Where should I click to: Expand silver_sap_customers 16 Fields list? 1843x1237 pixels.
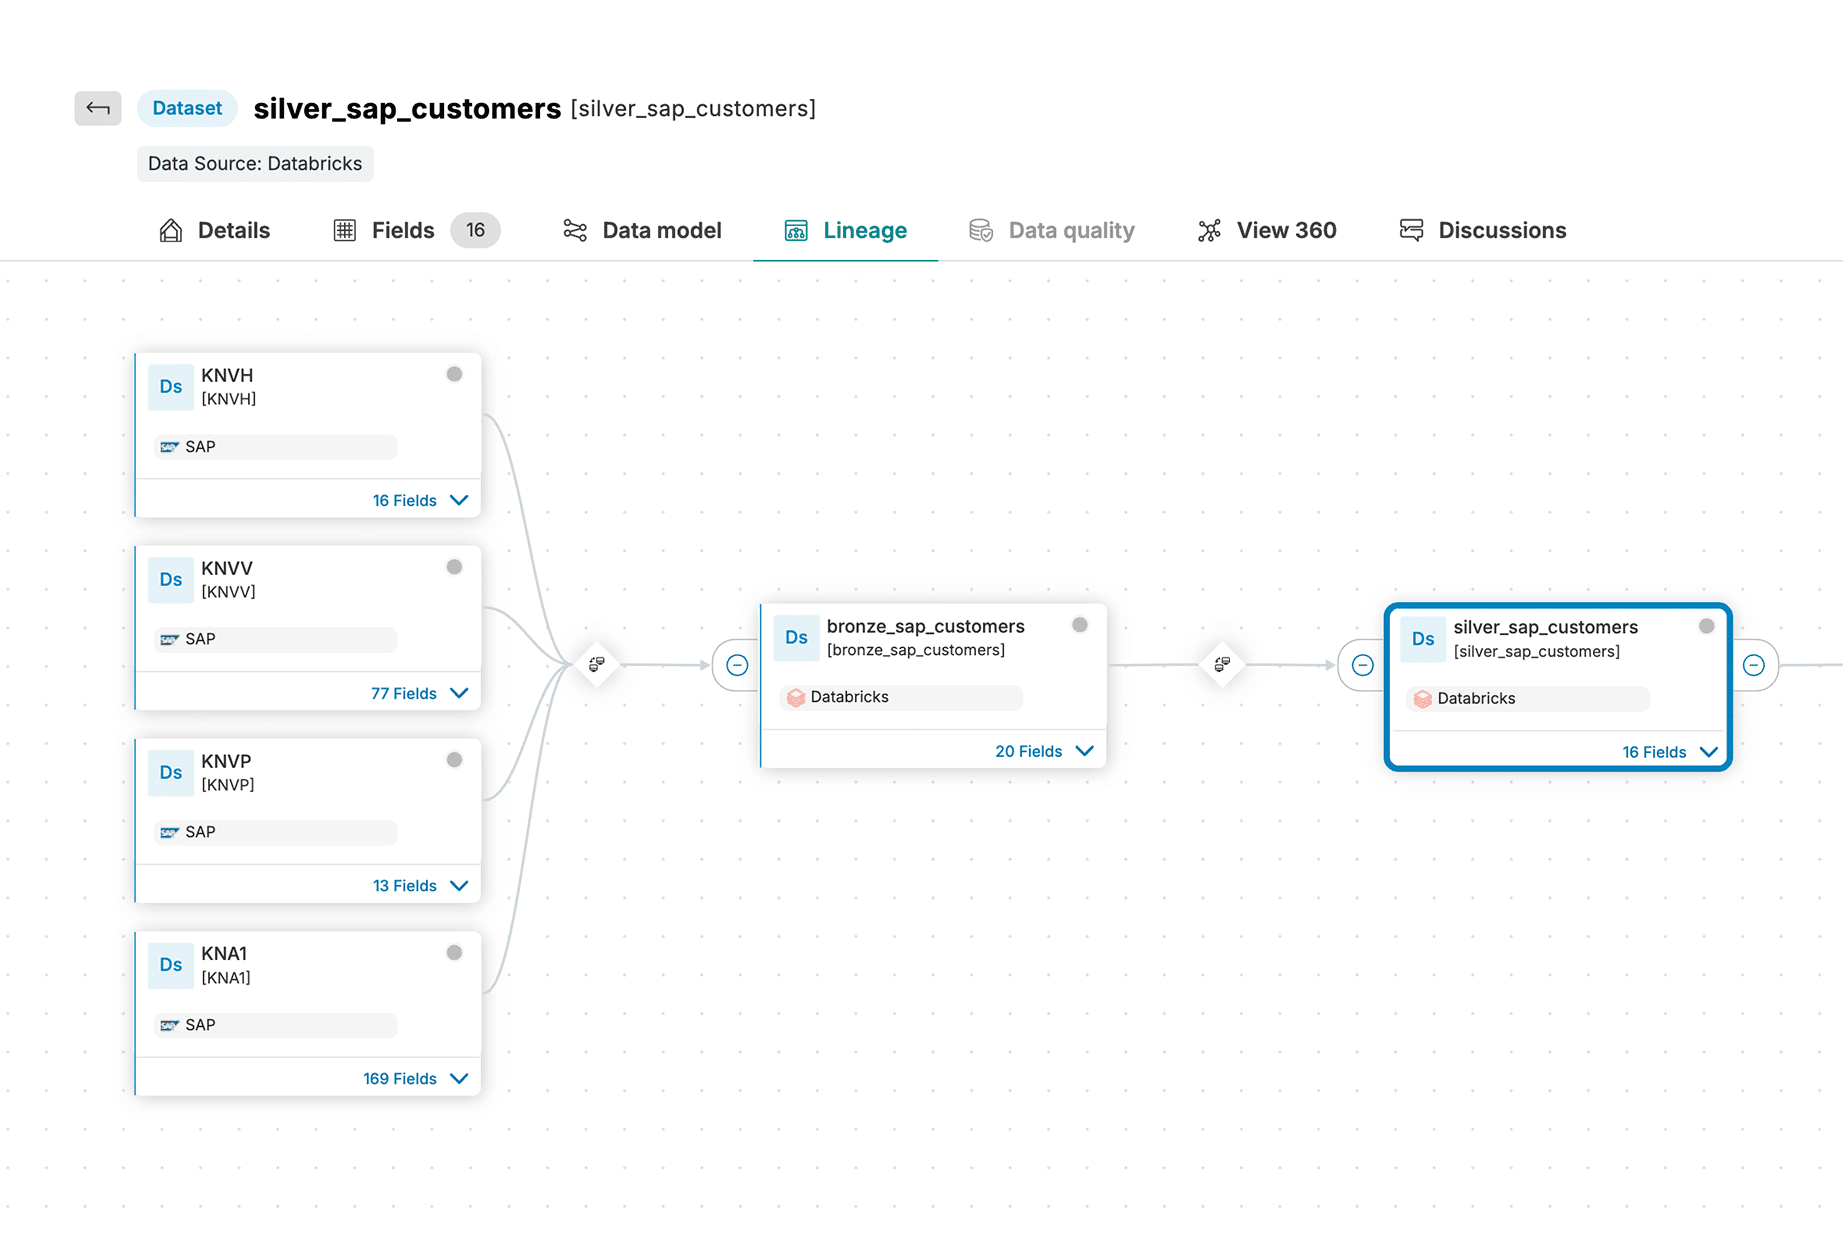[1670, 752]
